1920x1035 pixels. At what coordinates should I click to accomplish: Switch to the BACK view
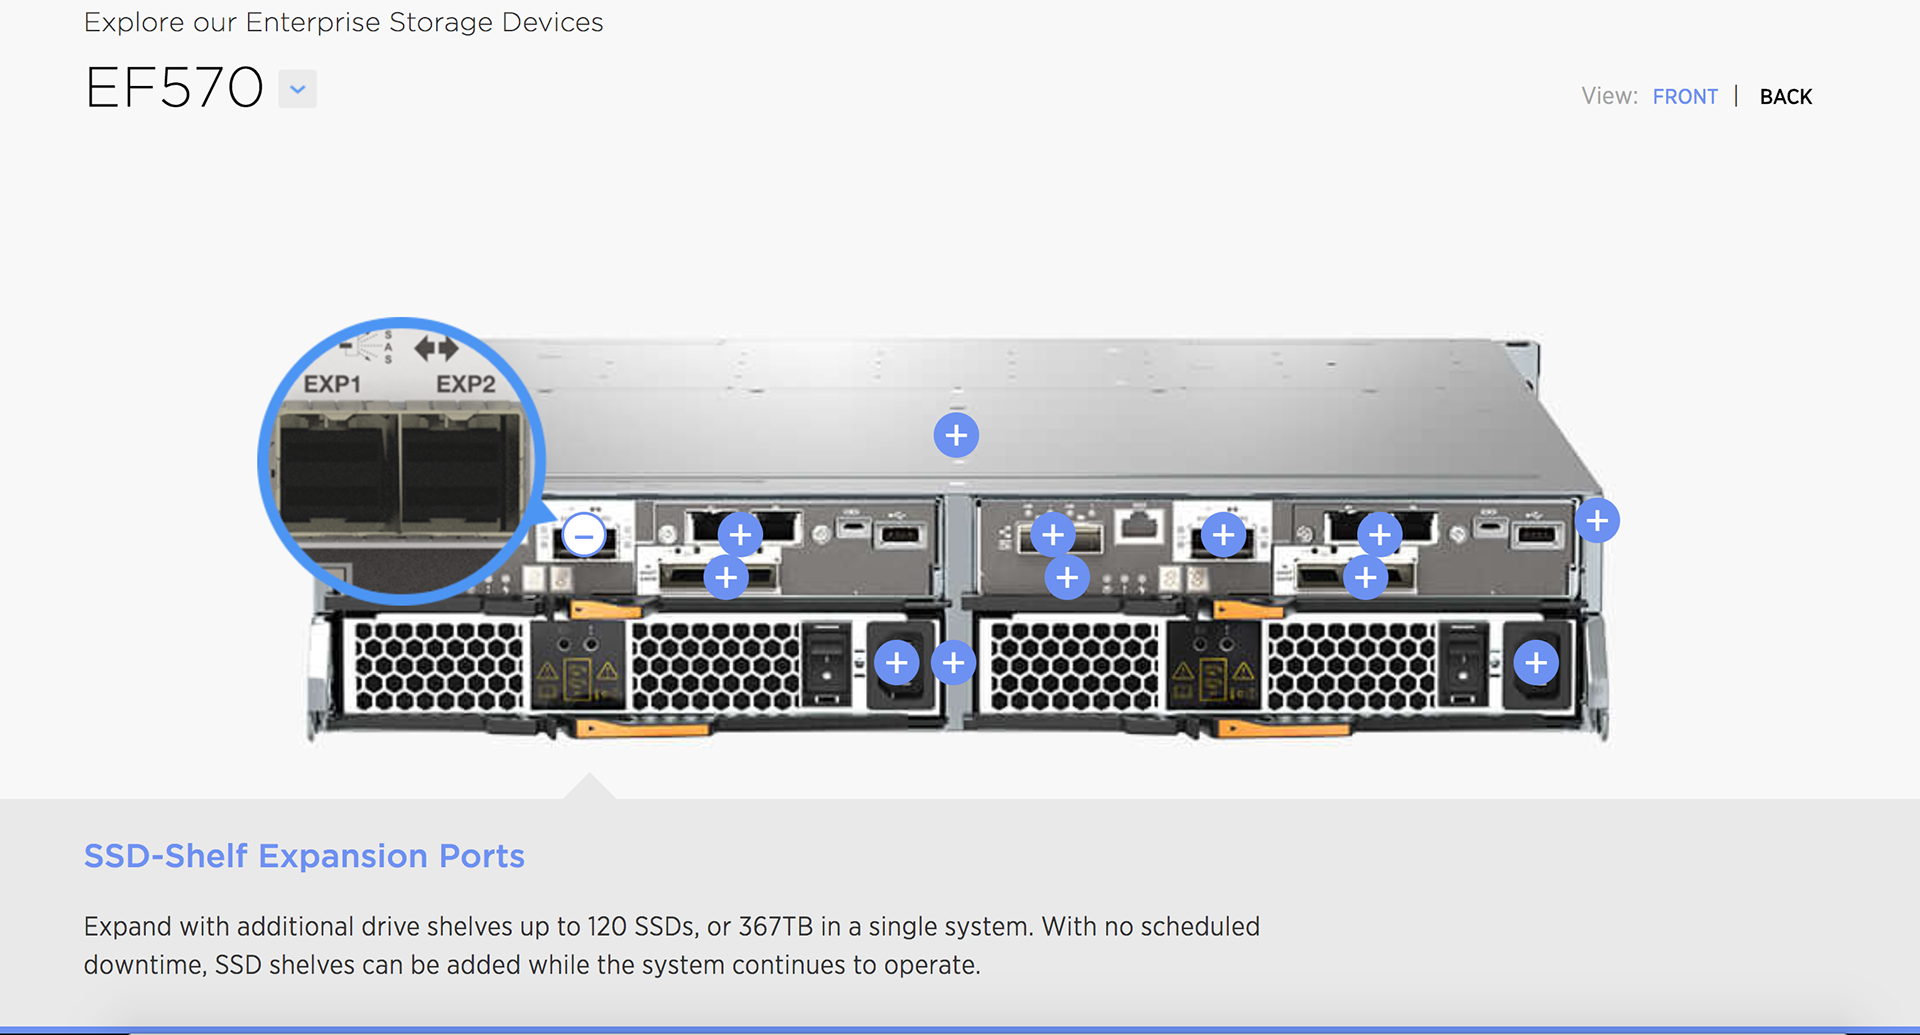[1786, 97]
